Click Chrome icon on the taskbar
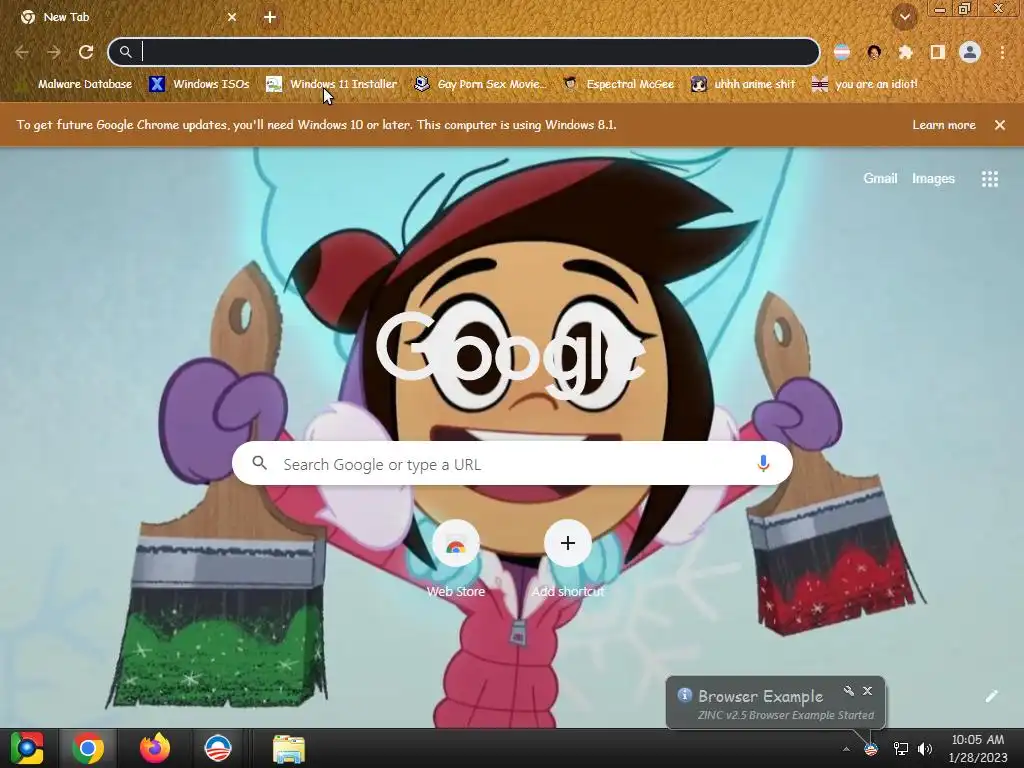Screen dimensions: 1024x768 tap(88, 748)
